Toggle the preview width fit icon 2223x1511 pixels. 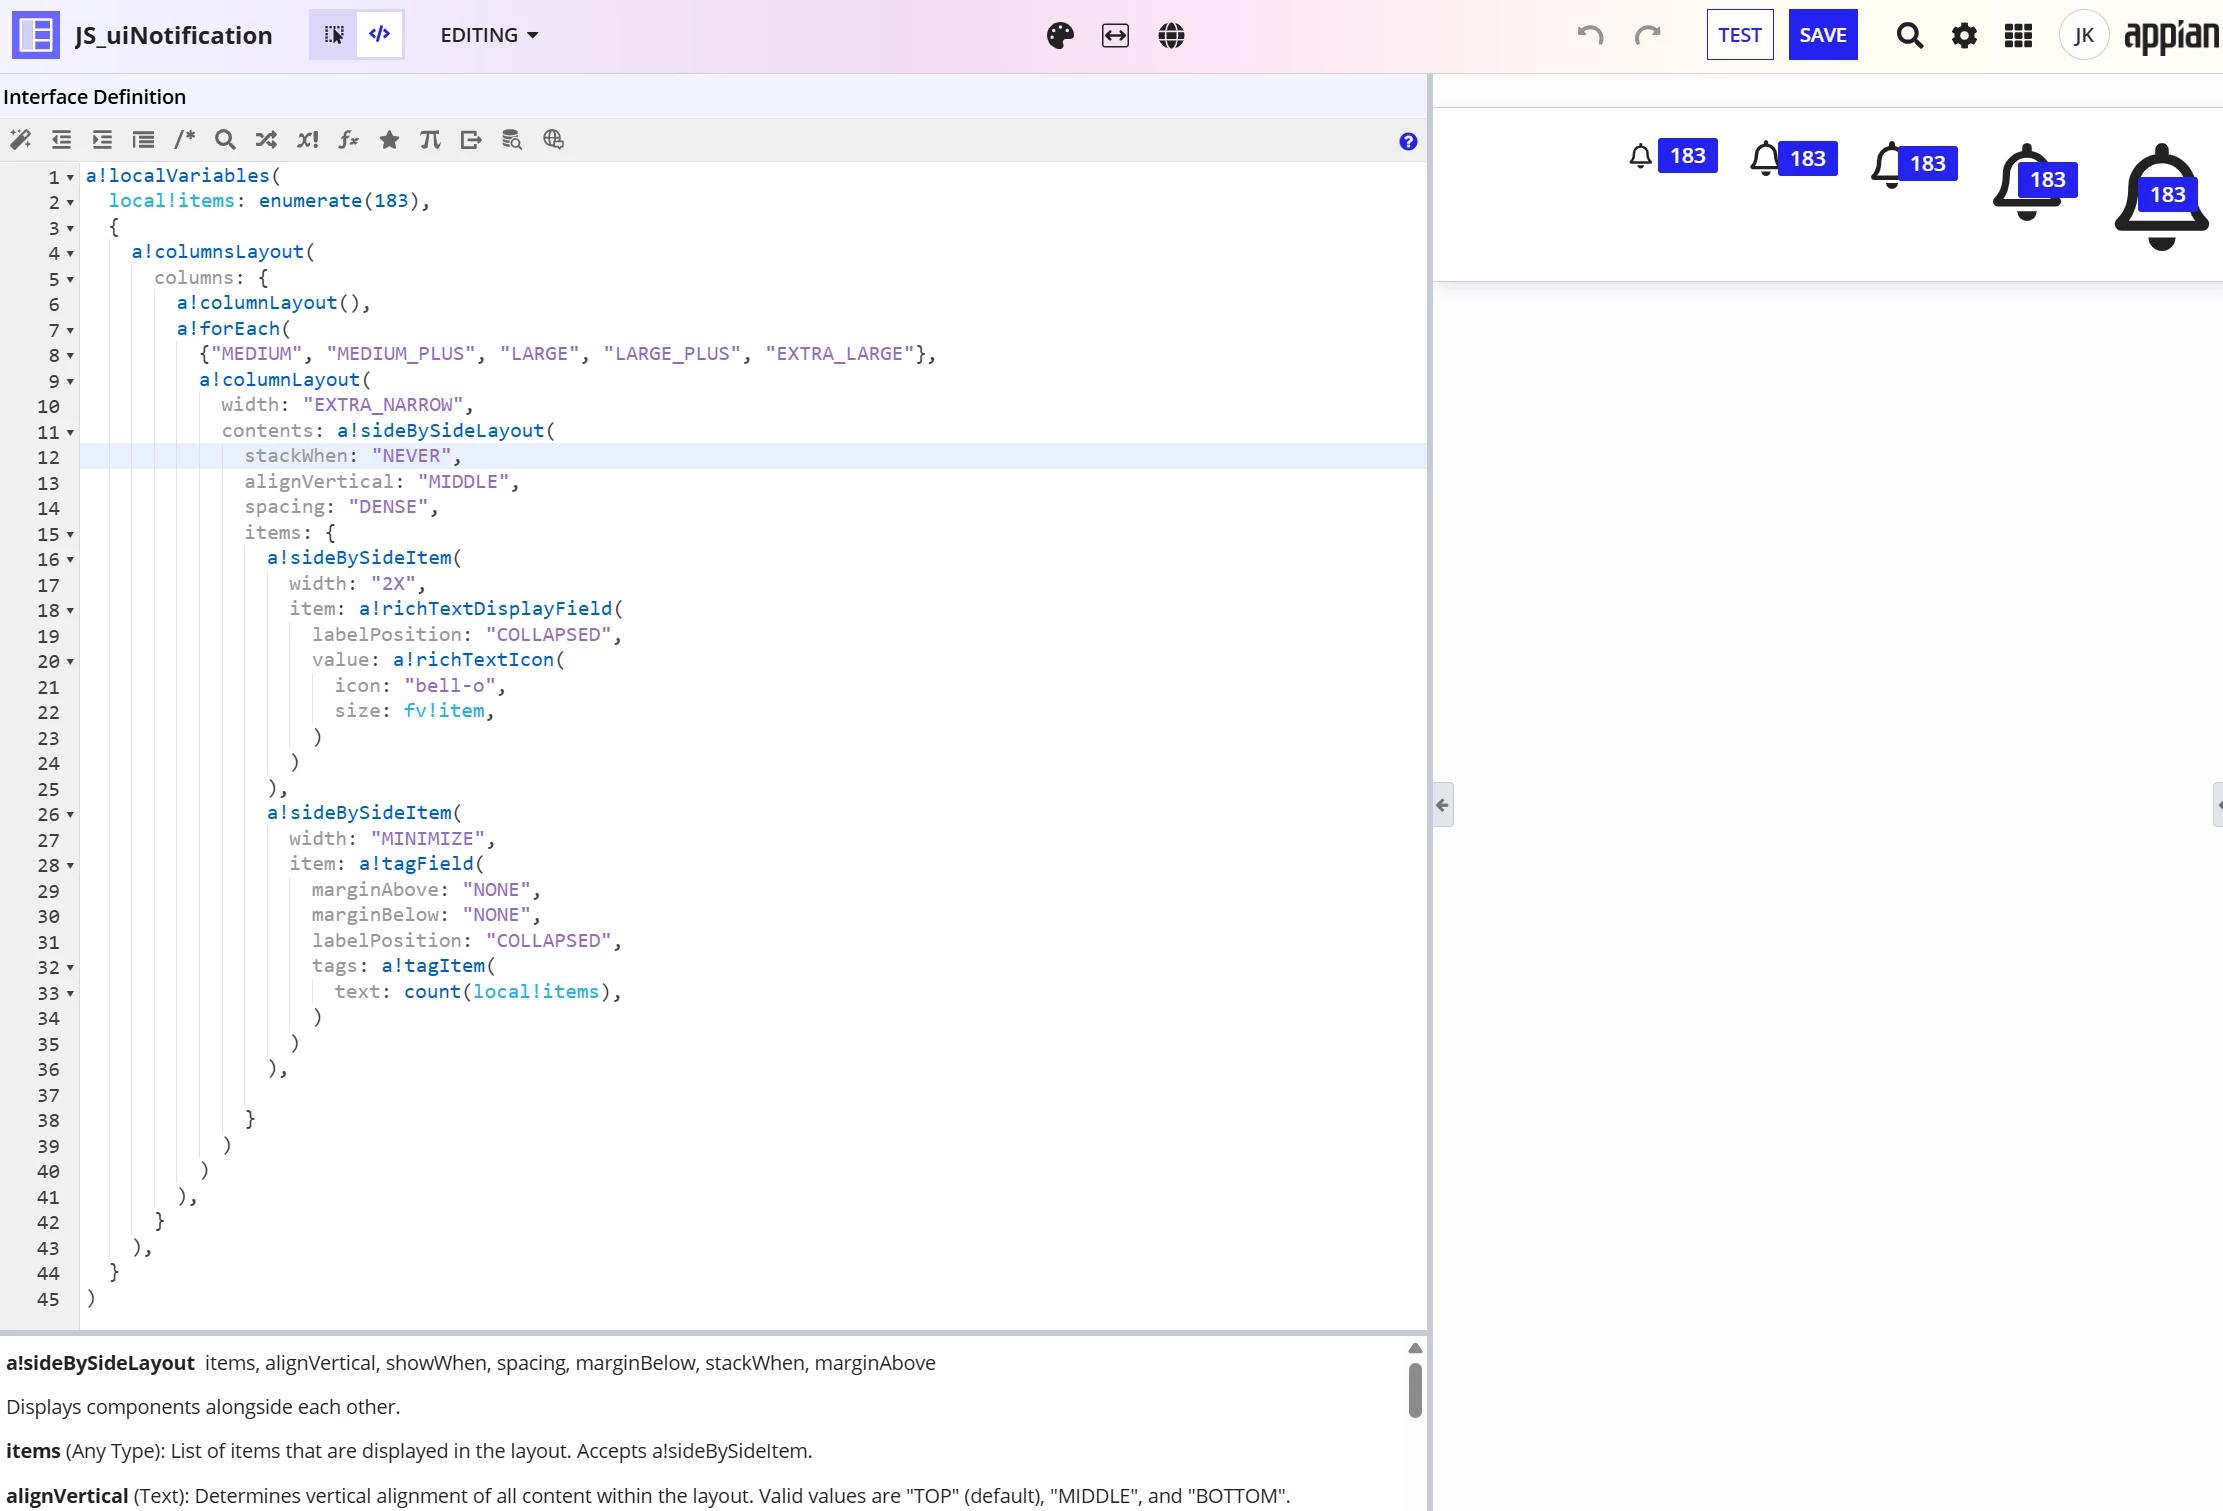[x=1115, y=36]
